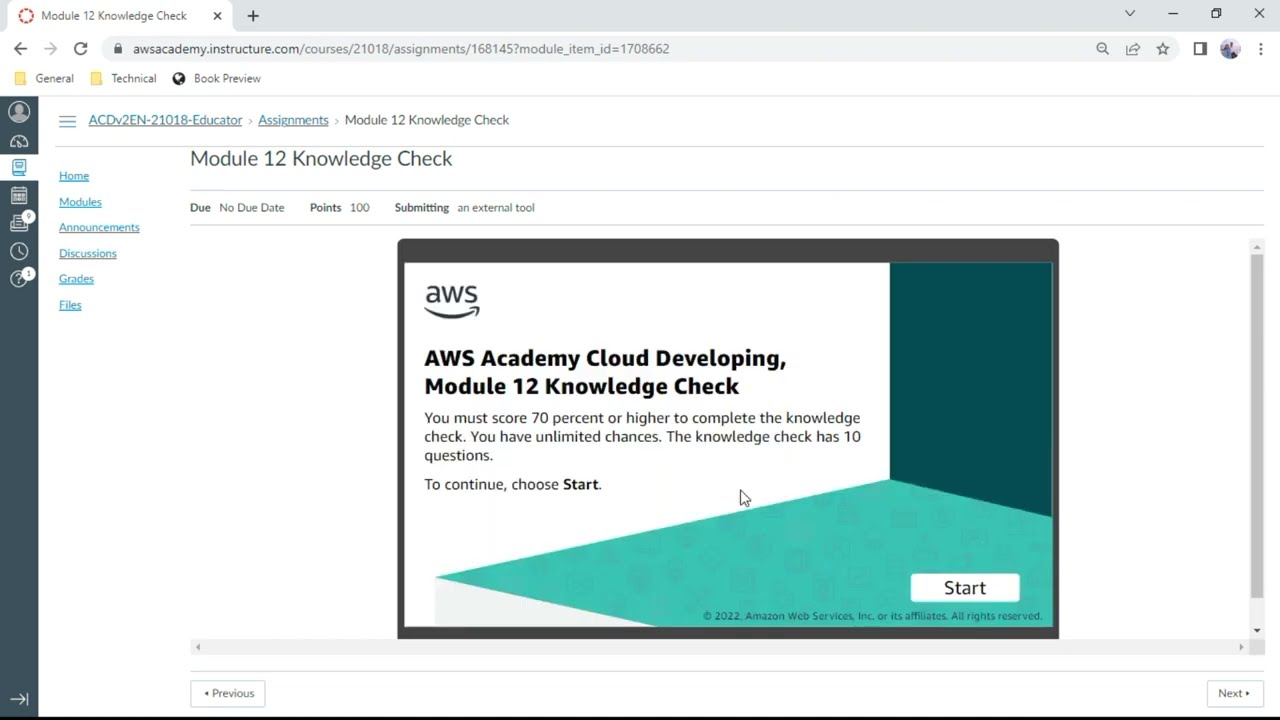Click the AWS logo in quiz frame
The width and height of the screenshot is (1280, 720).
452,301
